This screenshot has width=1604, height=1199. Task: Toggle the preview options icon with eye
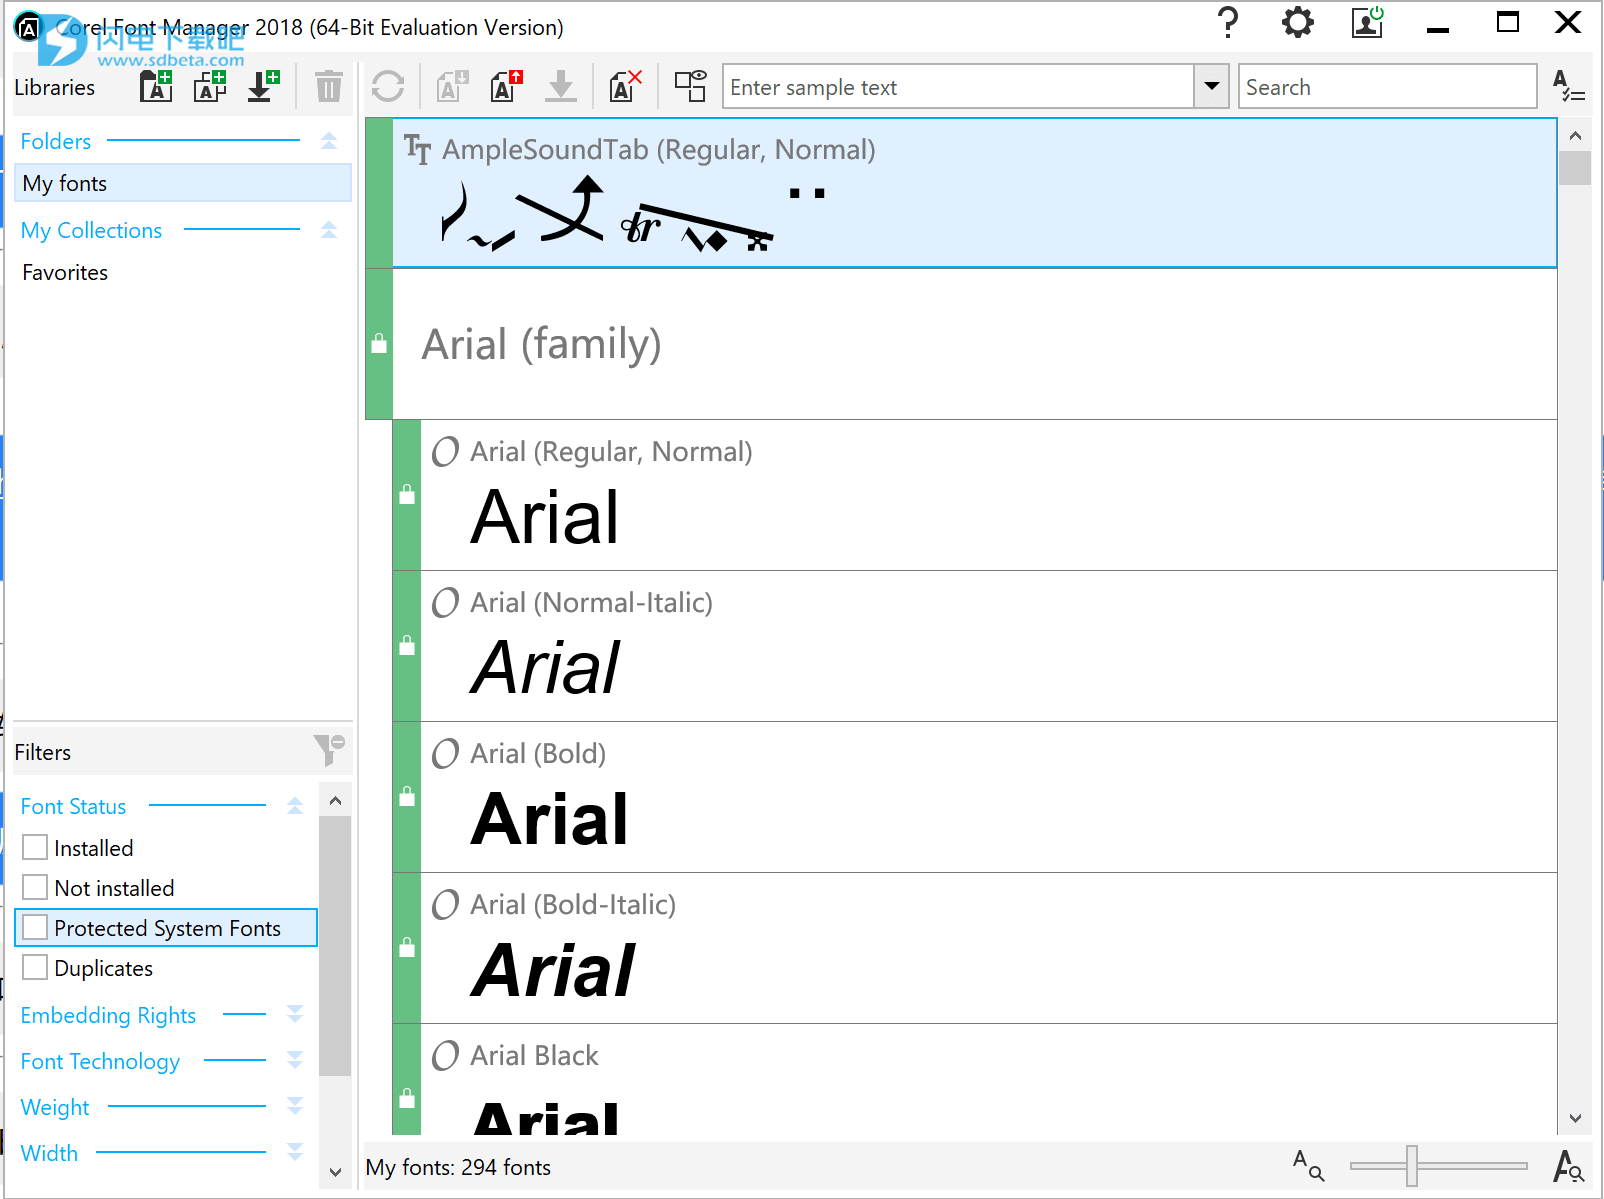point(690,87)
